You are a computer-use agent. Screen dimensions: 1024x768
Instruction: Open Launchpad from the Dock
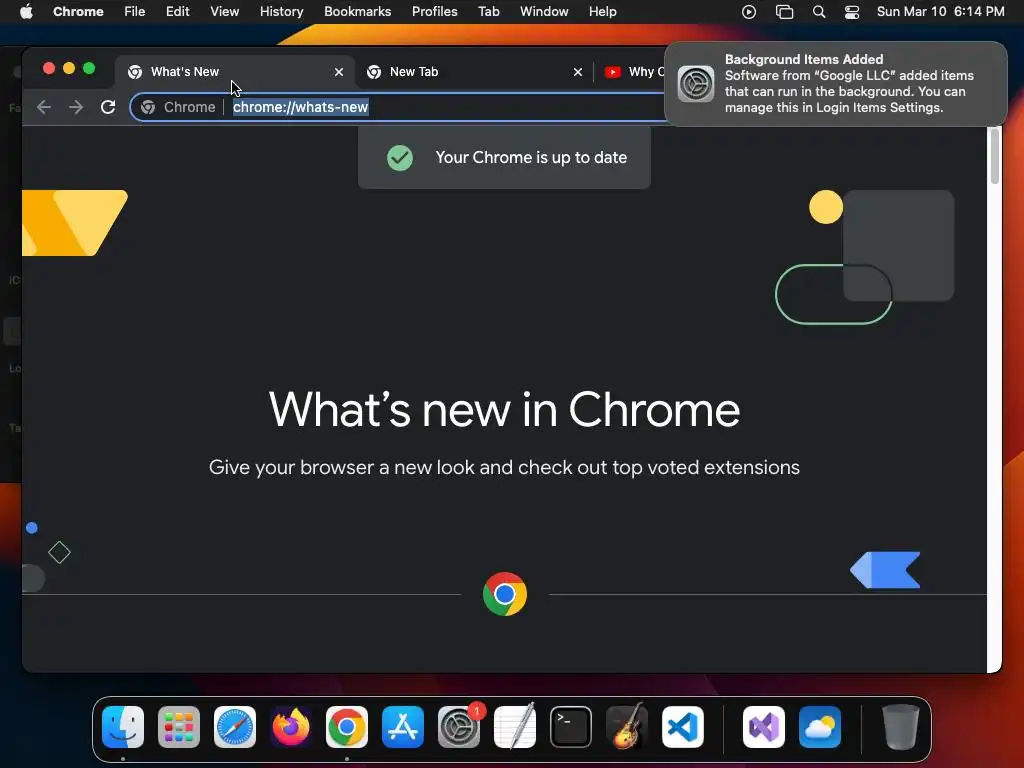point(179,727)
